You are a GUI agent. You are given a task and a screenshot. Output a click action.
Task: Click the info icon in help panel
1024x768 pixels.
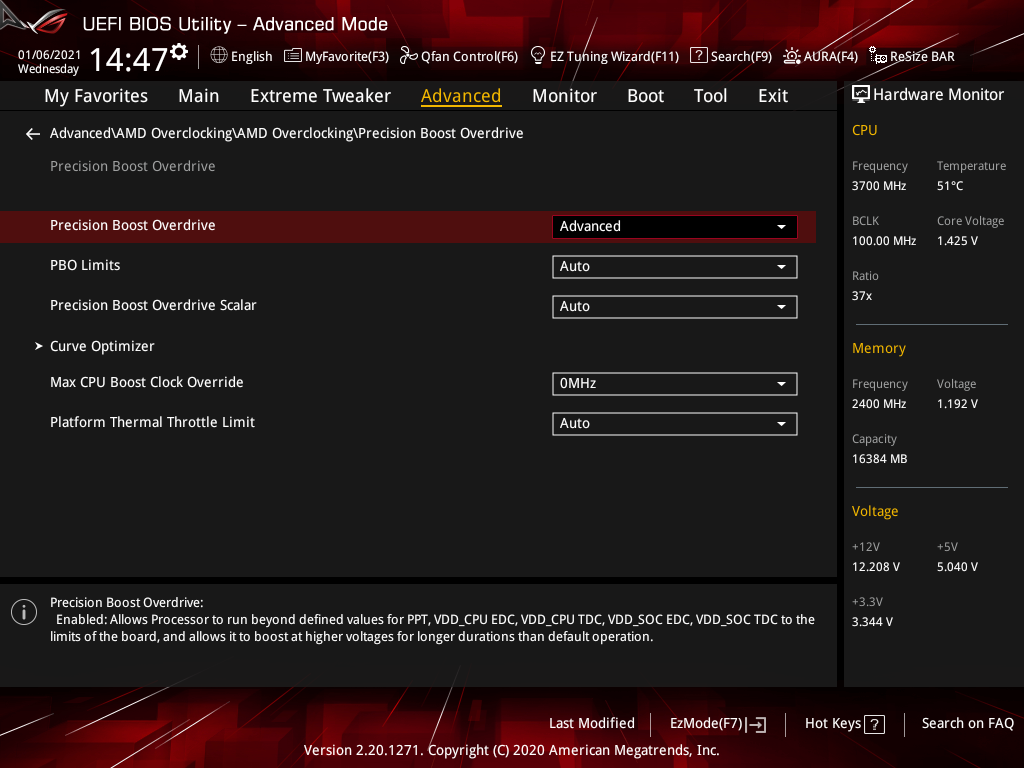point(24,612)
